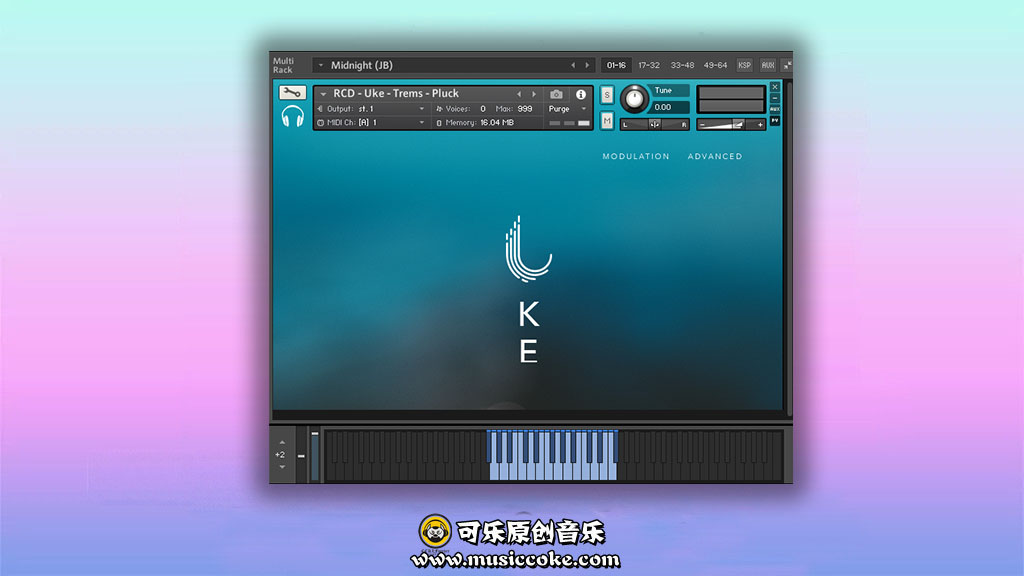This screenshot has width=1024, height=576.
Task: Click the Tune value field 0.00
Action: tap(669, 107)
